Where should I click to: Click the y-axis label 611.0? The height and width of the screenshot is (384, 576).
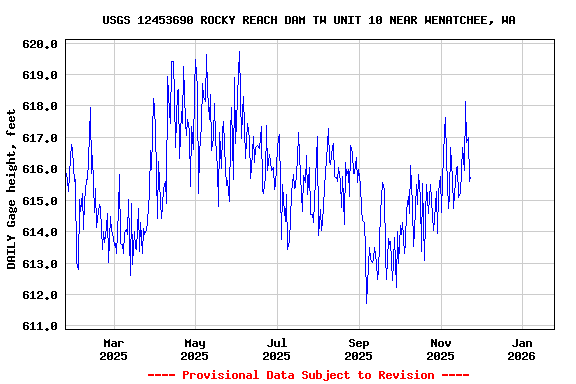pyautogui.click(x=40, y=326)
